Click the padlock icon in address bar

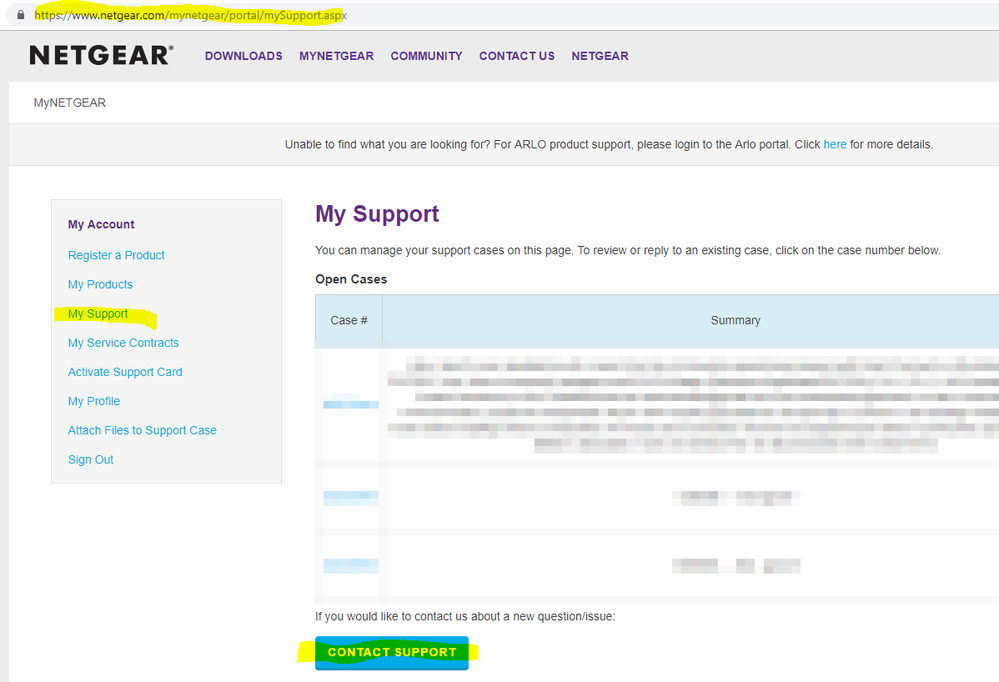pyautogui.click(x=20, y=15)
